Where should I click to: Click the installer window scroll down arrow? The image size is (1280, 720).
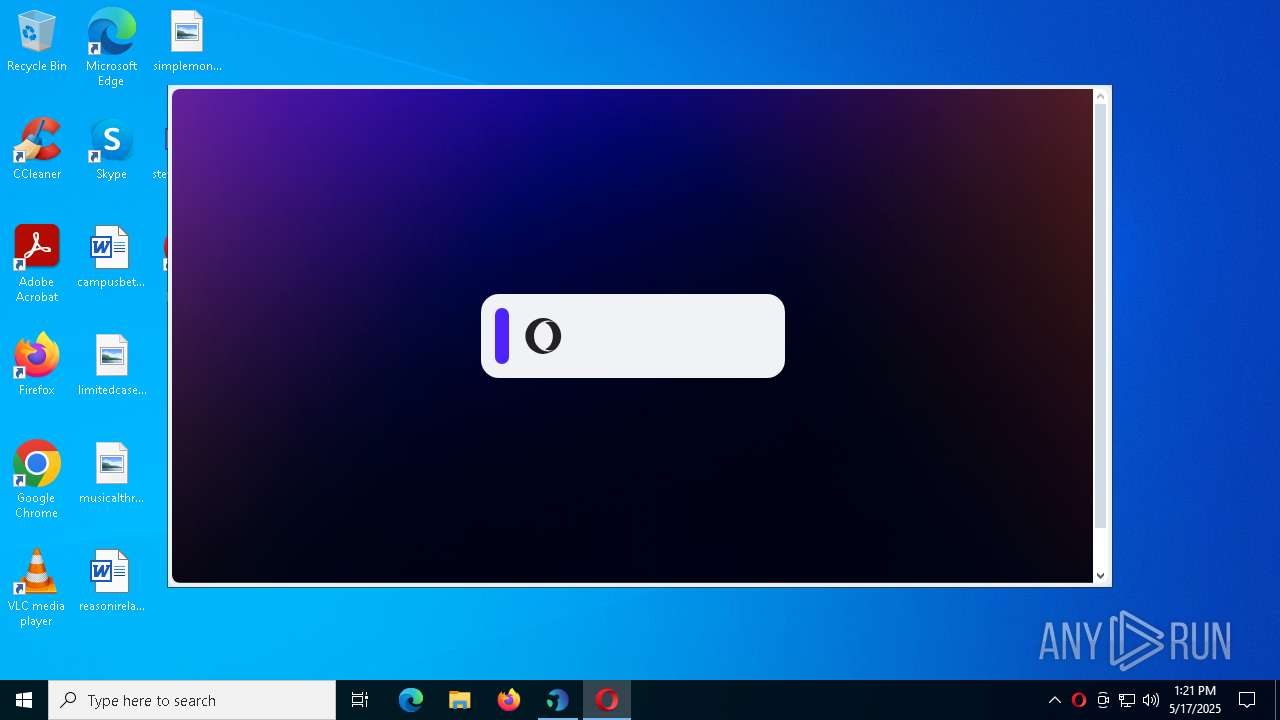coord(1100,575)
